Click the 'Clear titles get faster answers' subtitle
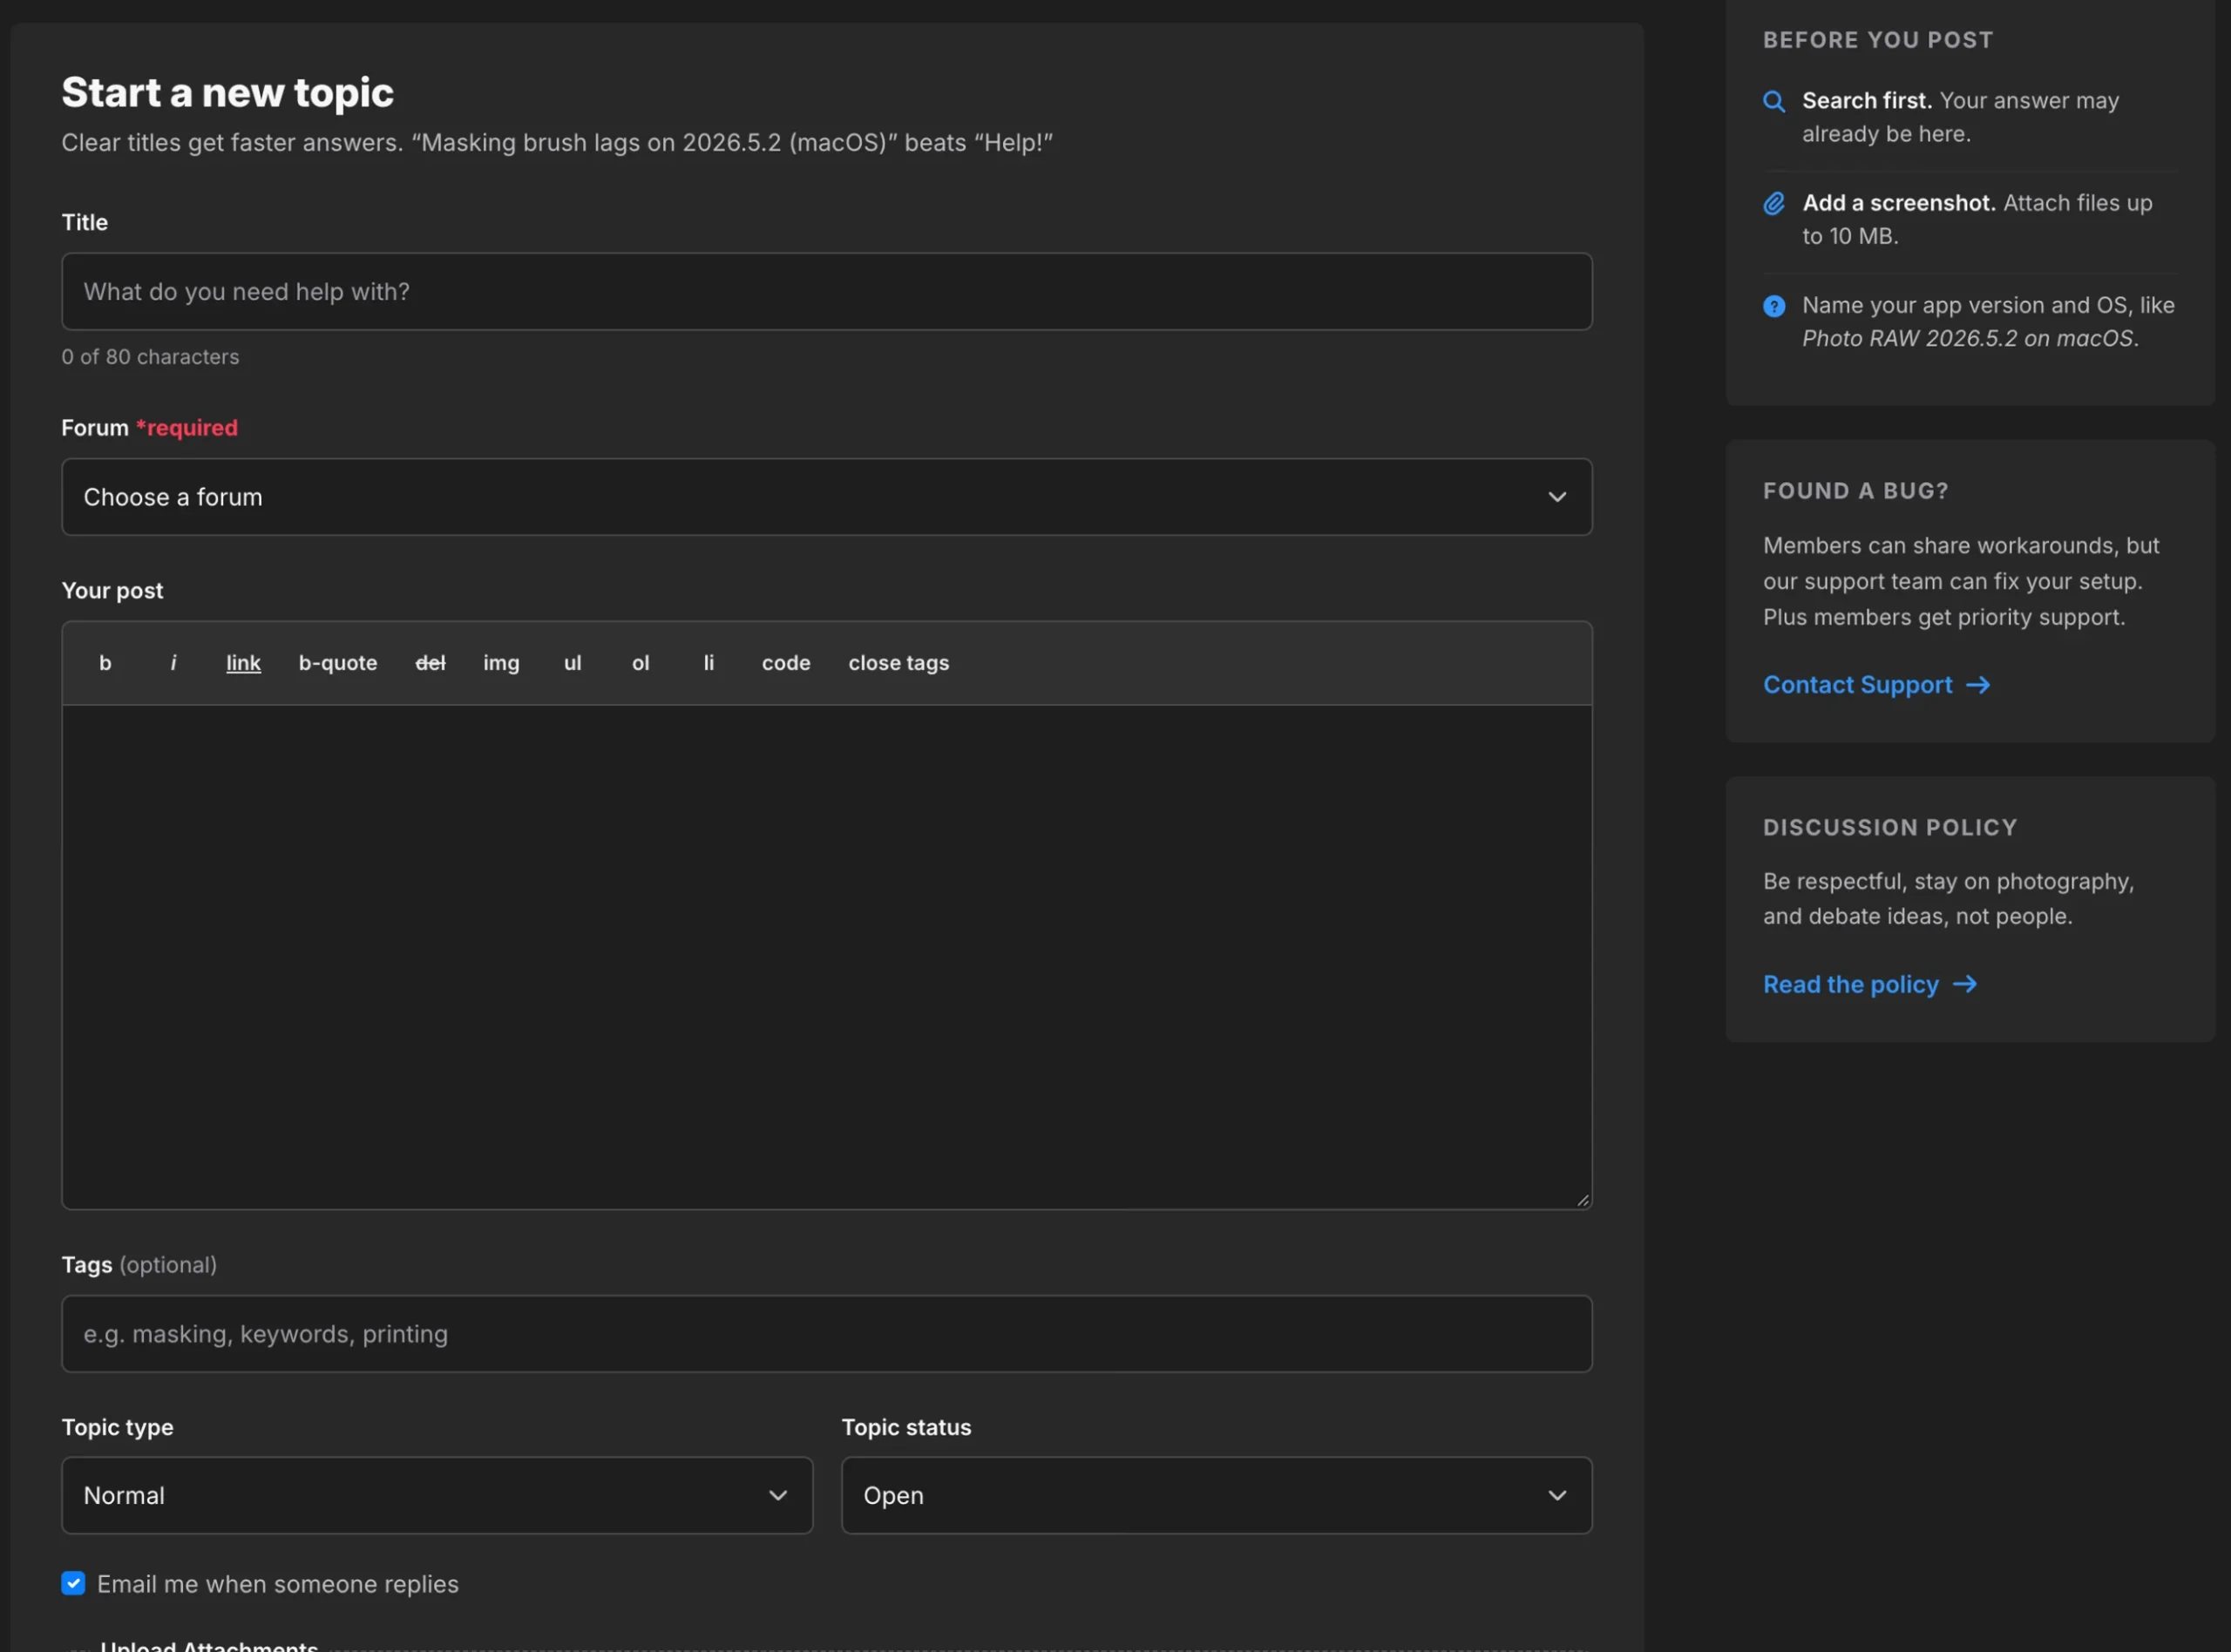 [x=557, y=143]
